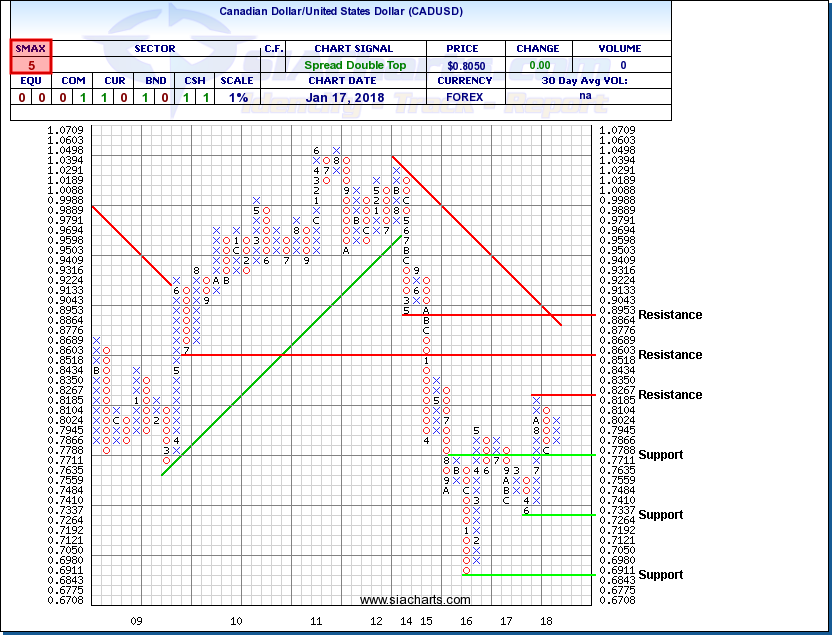Click the SECTOR header cell
Screen dimensions: 832x635
(154, 48)
